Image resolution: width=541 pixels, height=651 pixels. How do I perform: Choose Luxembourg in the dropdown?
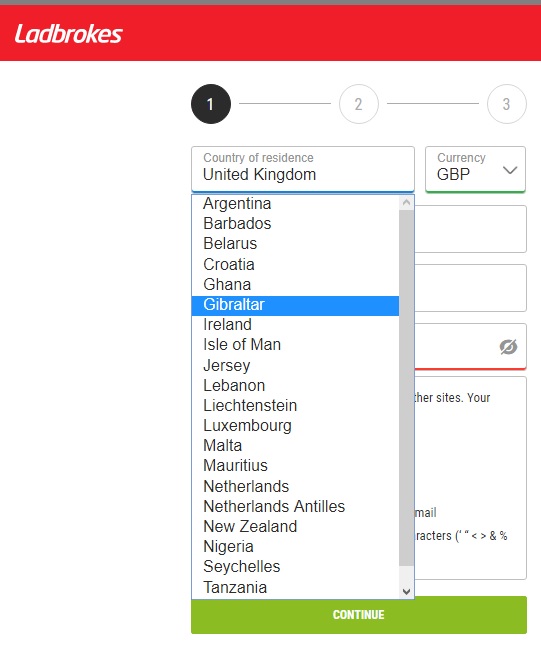[295, 426]
